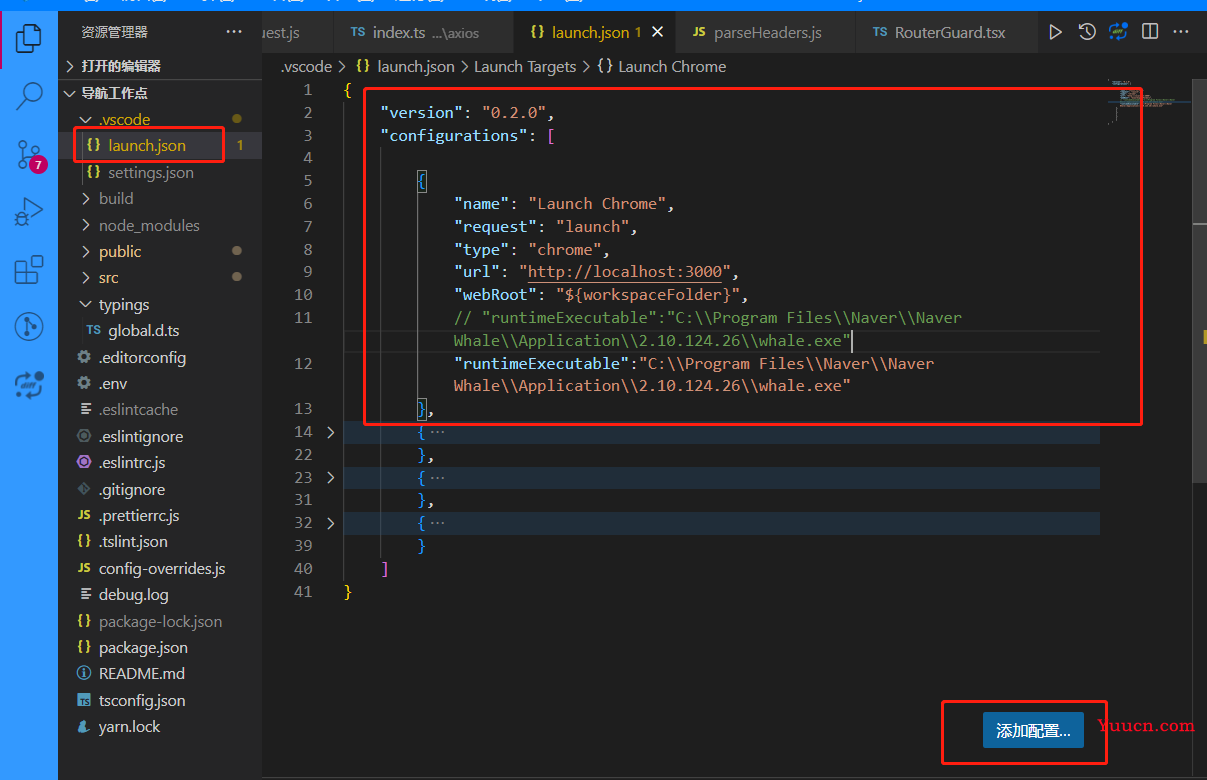
Task: Open the Search view icon
Action: 29,96
